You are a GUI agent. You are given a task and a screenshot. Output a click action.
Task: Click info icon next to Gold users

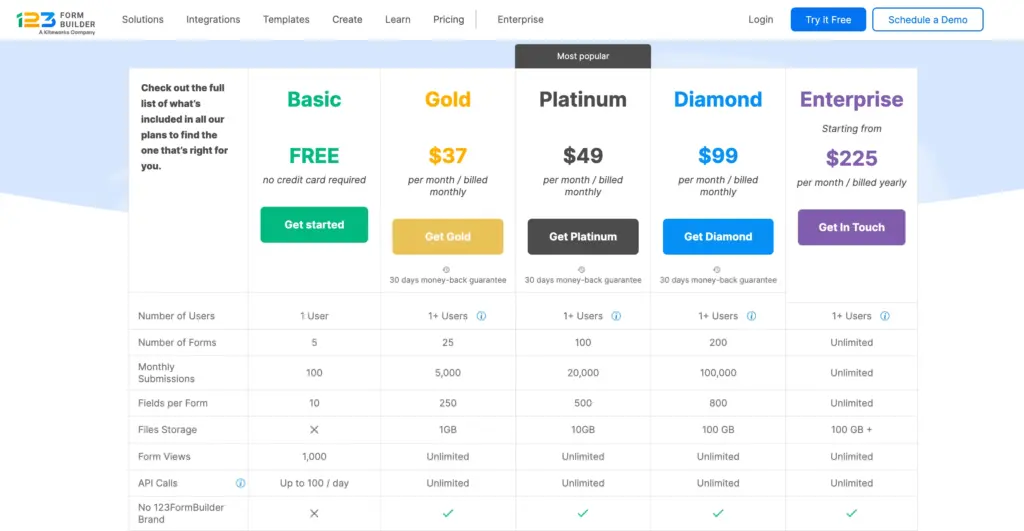(481, 316)
